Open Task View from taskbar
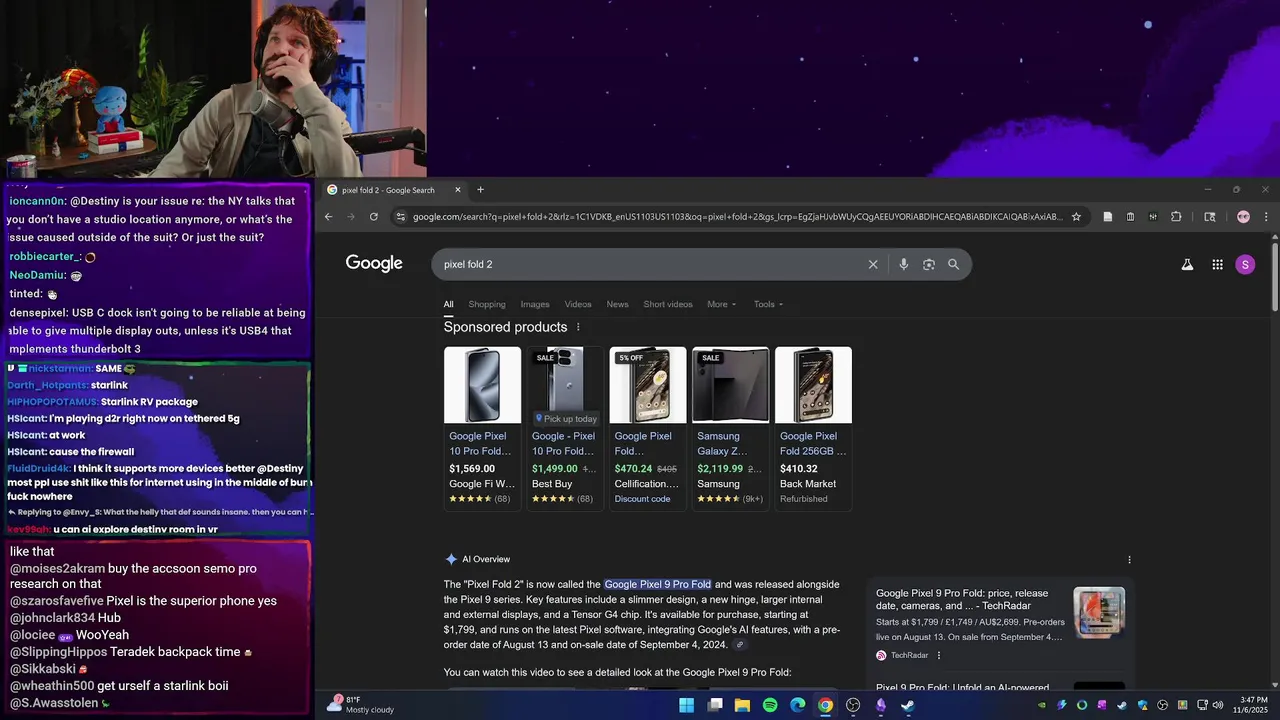Viewport: 1280px width, 720px height. pyautogui.click(x=714, y=705)
